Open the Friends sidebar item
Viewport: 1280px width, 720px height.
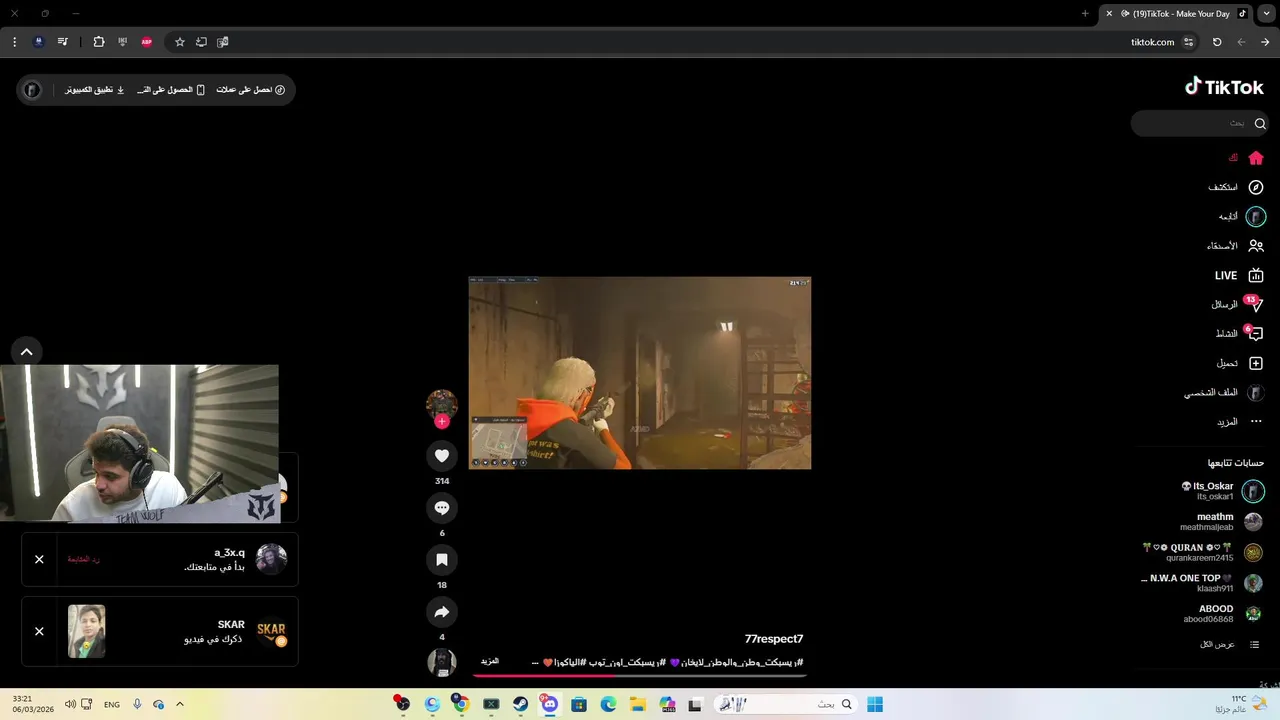(1235, 246)
